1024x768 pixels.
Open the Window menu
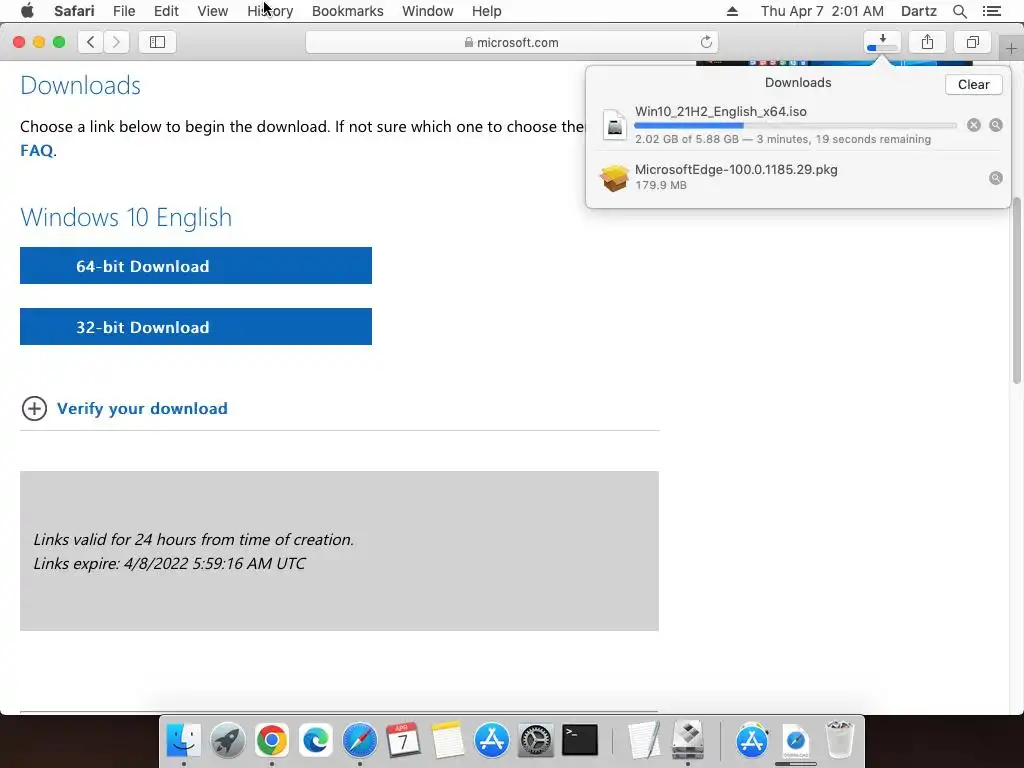428,11
